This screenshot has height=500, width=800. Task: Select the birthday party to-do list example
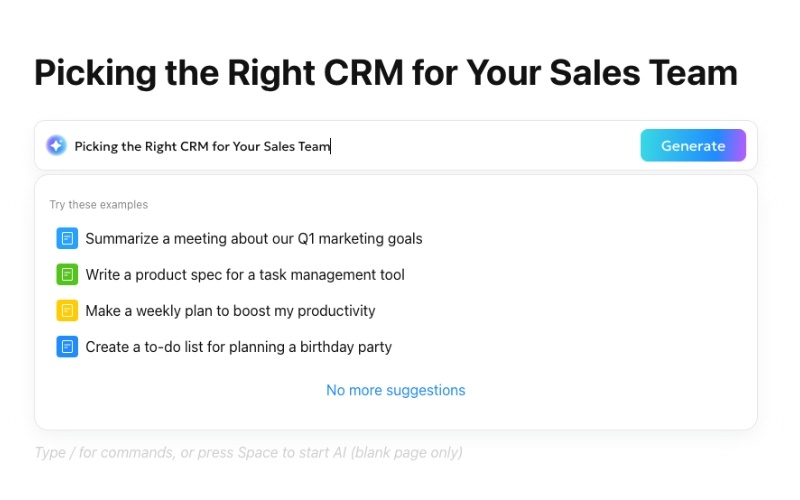coord(238,347)
